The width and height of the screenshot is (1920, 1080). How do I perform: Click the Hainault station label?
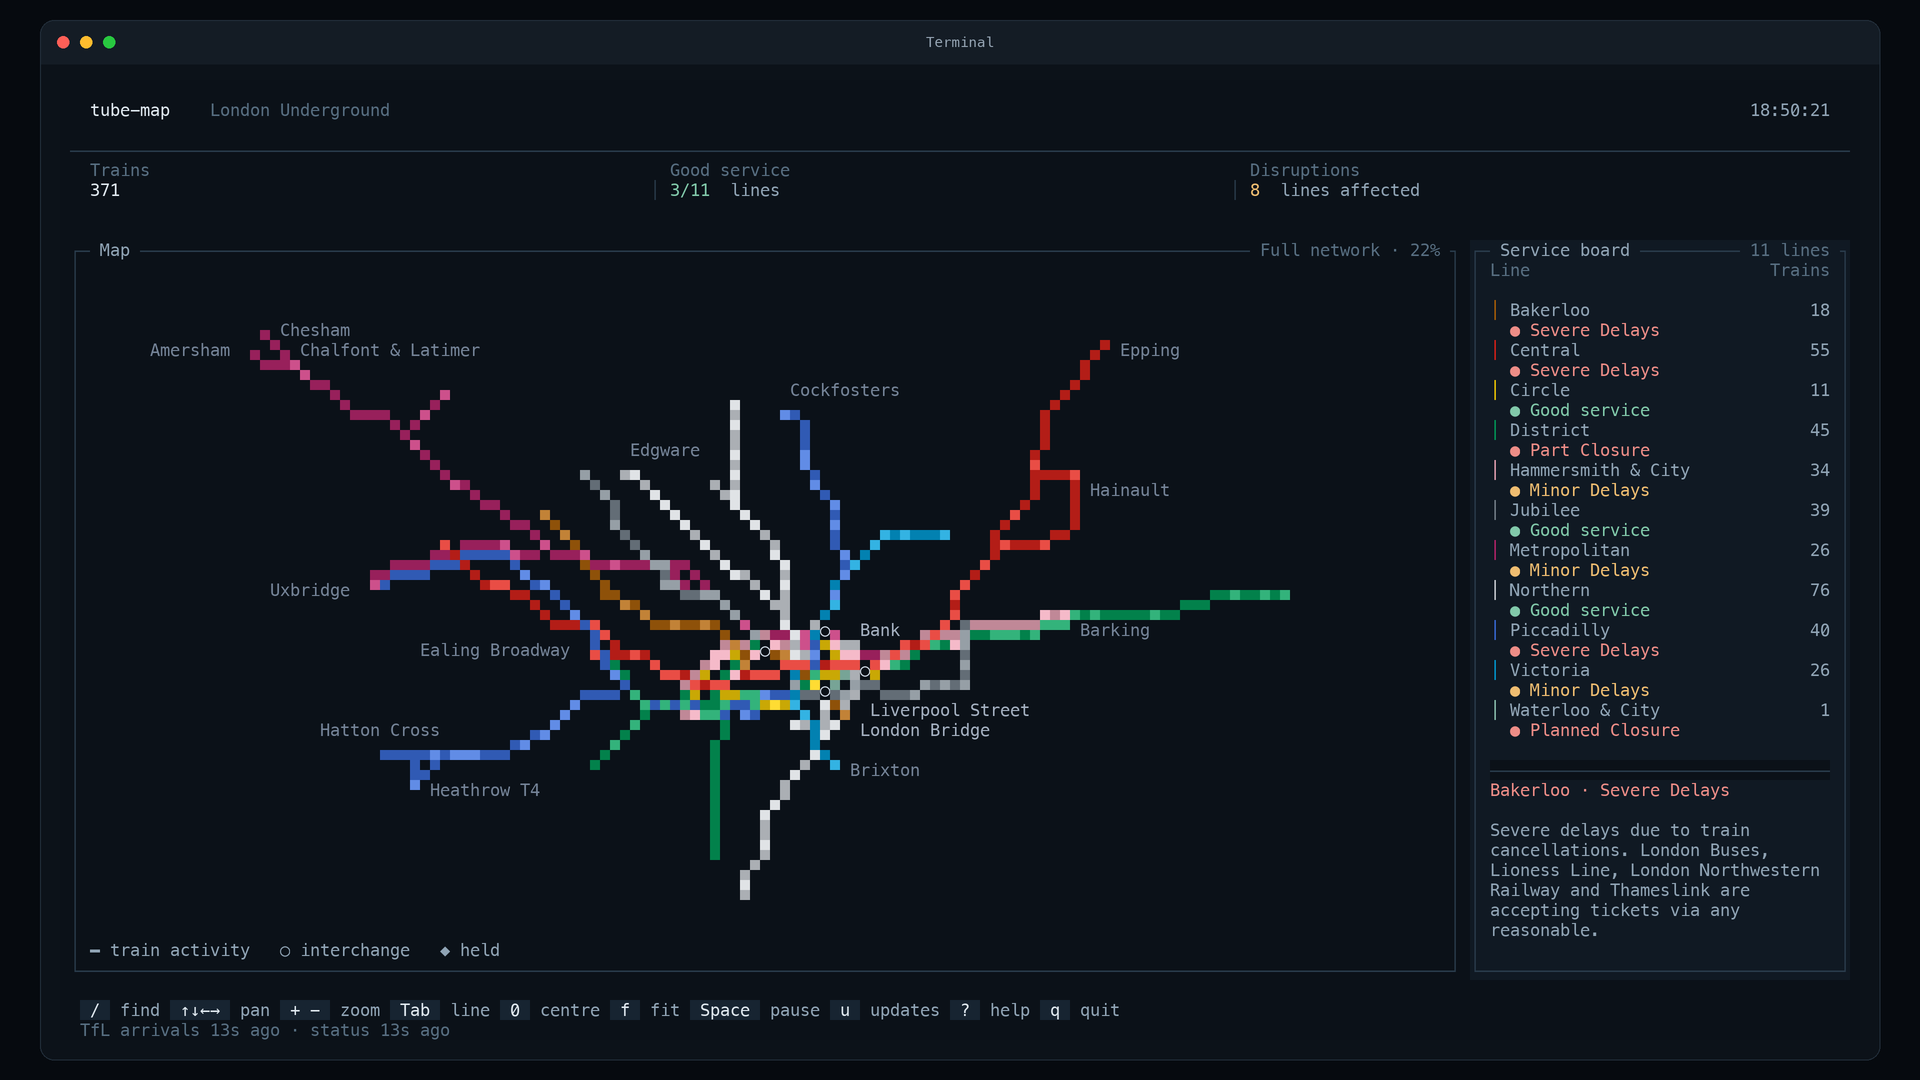pyautogui.click(x=1130, y=490)
